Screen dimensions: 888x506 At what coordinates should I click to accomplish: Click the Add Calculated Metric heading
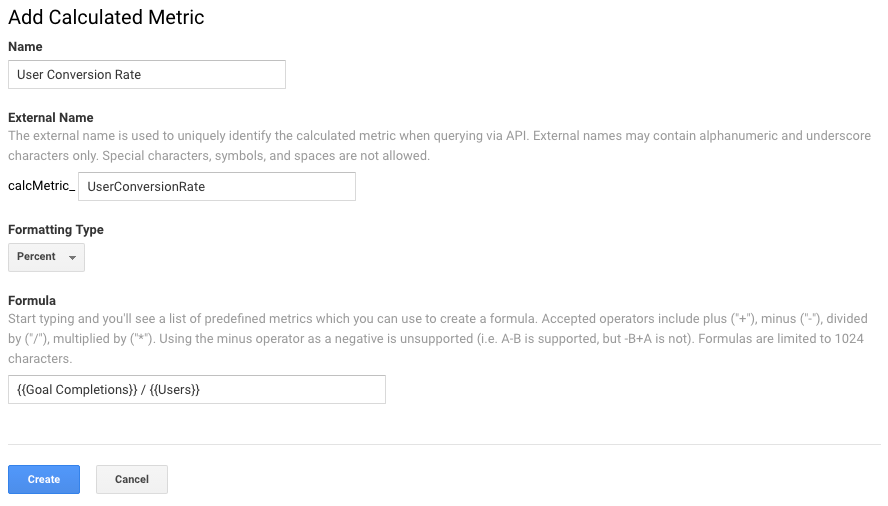[106, 18]
